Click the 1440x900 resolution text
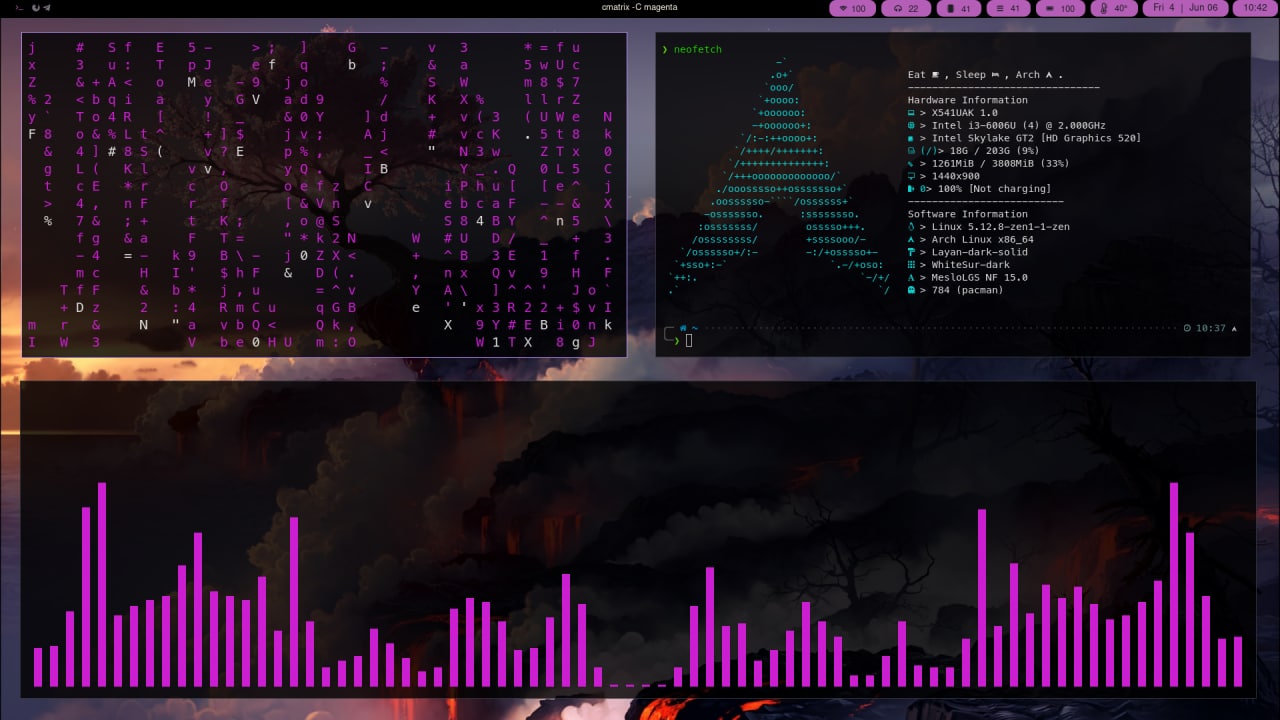This screenshot has height=720, width=1280. coord(956,176)
